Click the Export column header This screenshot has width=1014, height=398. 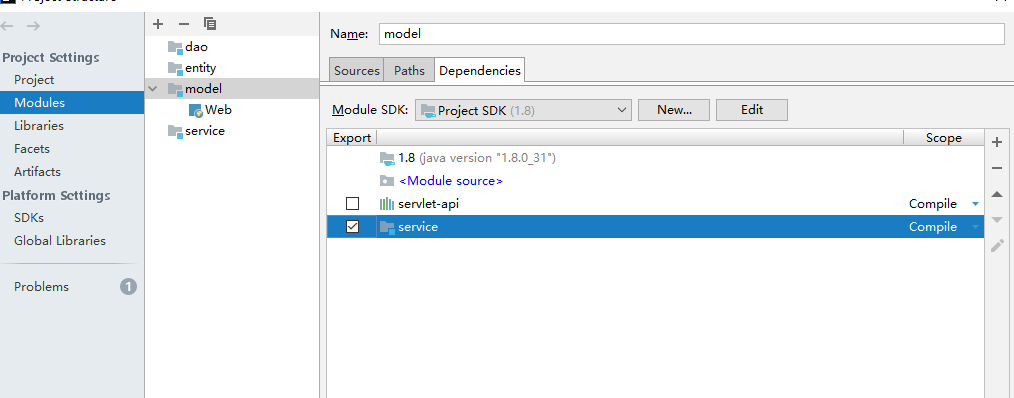pos(352,138)
